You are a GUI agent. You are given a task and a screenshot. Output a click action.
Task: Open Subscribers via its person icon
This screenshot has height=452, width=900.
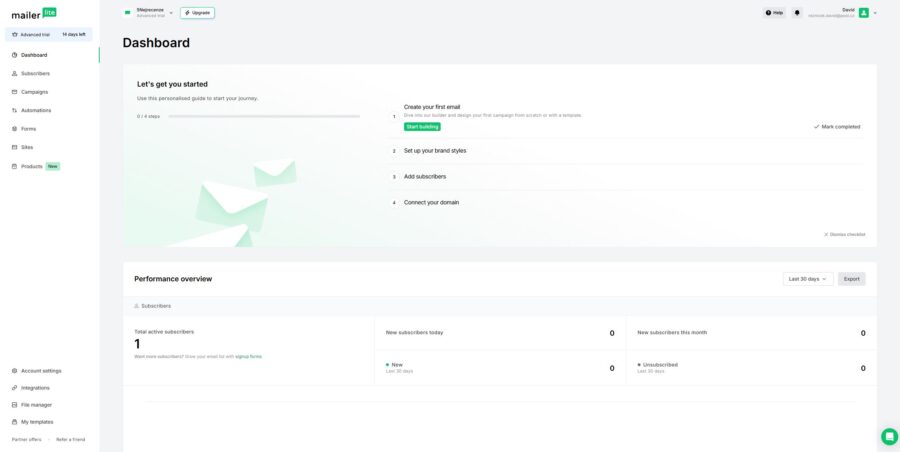tap(14, 74)
